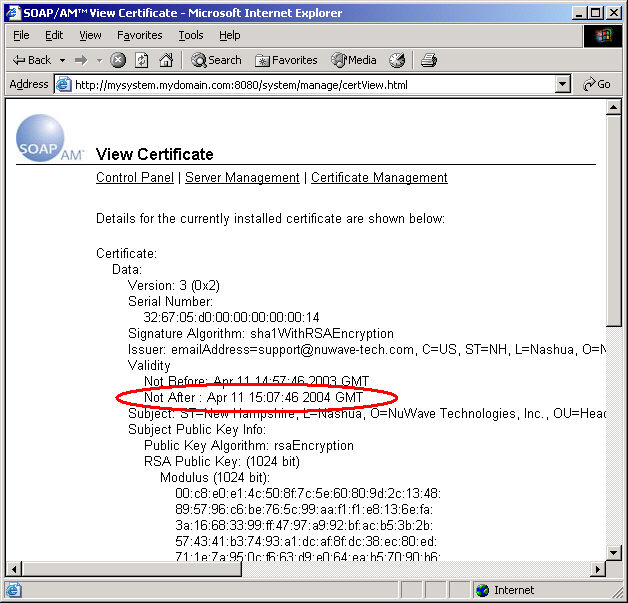Click the Refresh page icon

point(142,60)
